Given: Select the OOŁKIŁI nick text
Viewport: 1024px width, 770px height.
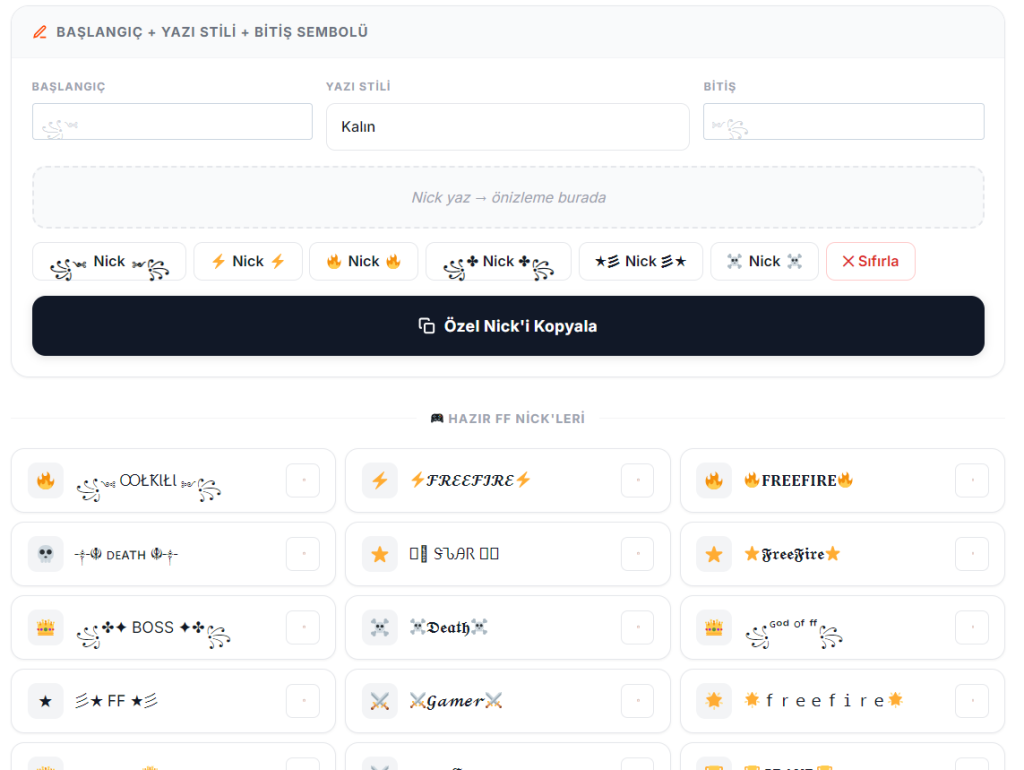Looking at the screenshot, I should pos(149,485).
